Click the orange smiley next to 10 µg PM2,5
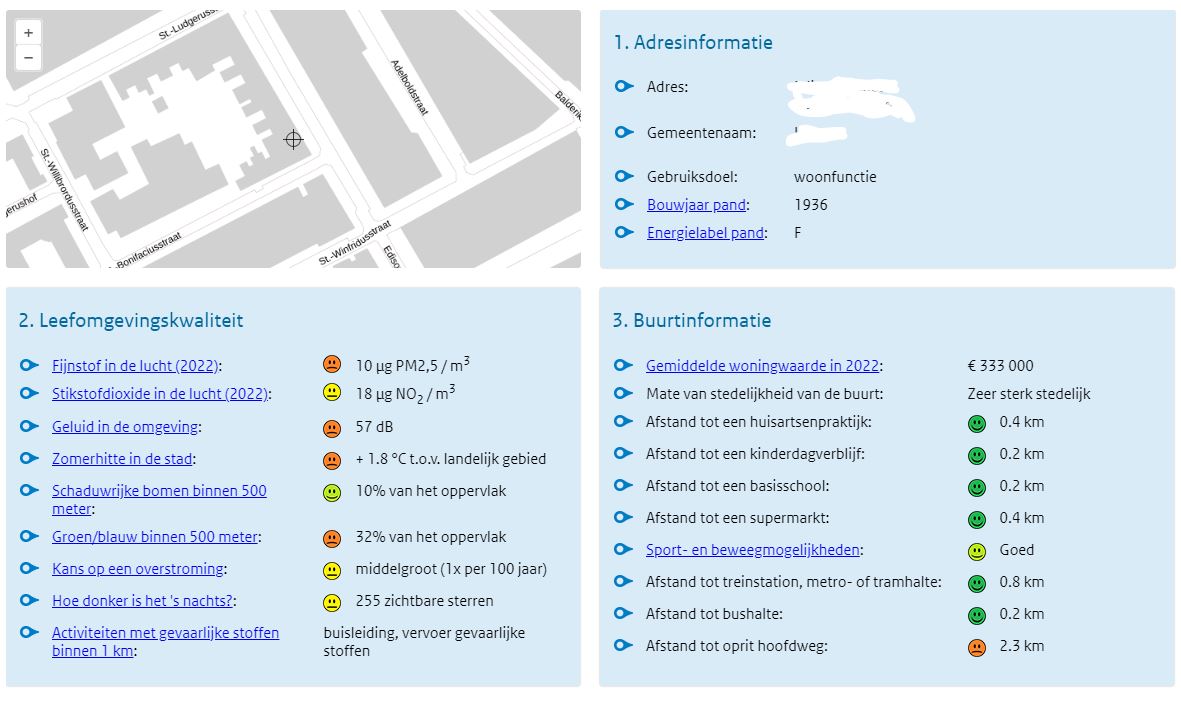1181x701 pixels. pos(331,364)
